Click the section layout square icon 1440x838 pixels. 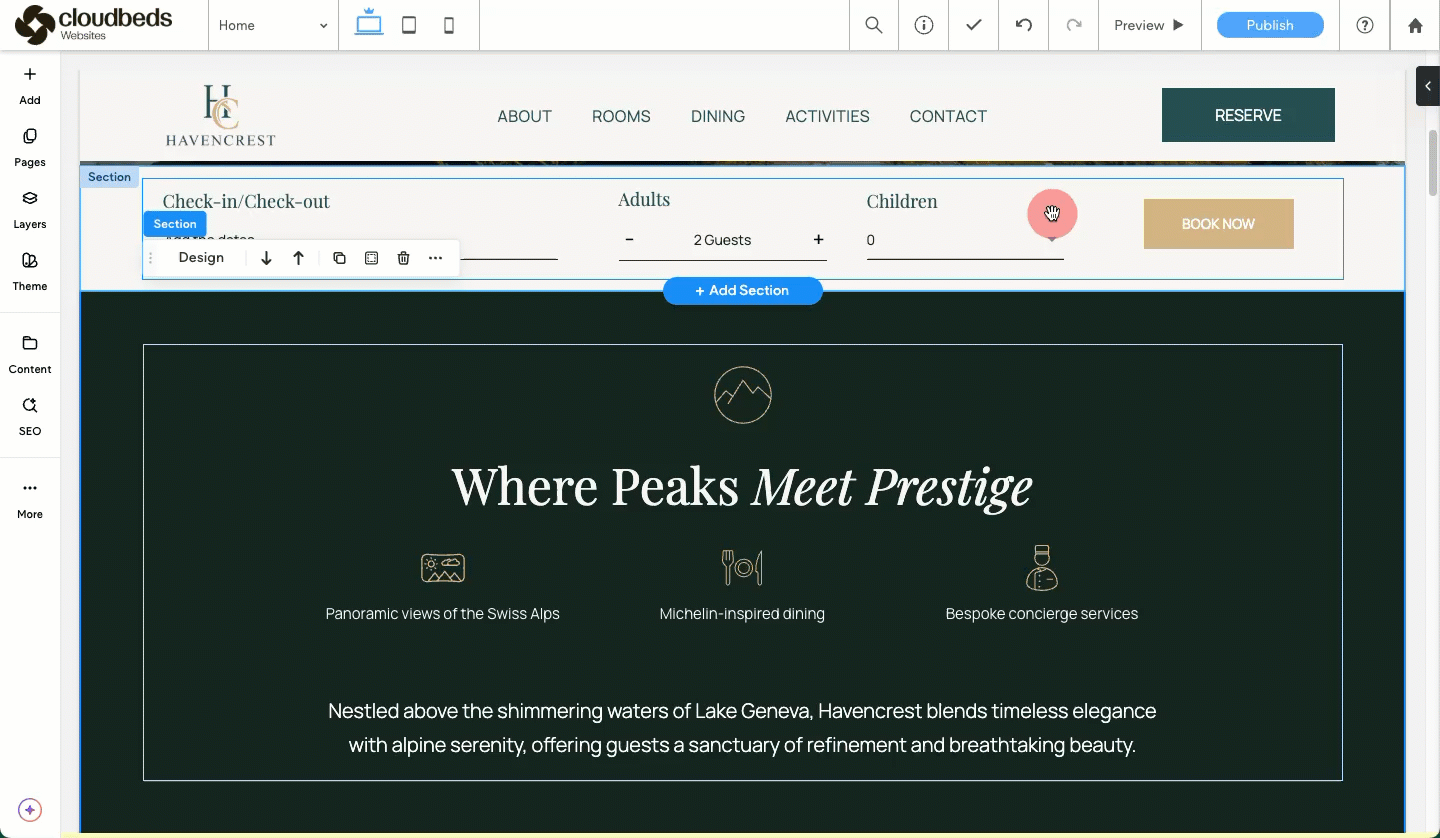[x=371, y=258]
